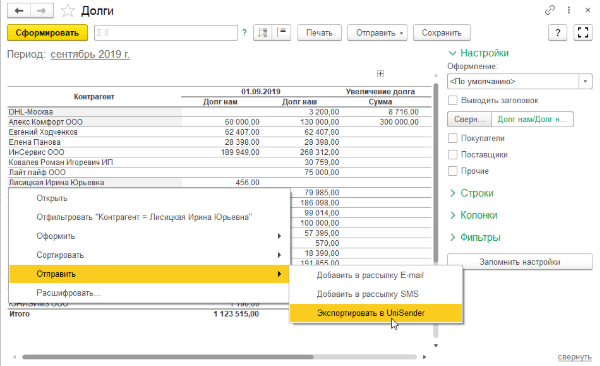Screen dimensions: 600x366
Task: Select Добавить в рассылку E-mail
Action: coord(376,275)
